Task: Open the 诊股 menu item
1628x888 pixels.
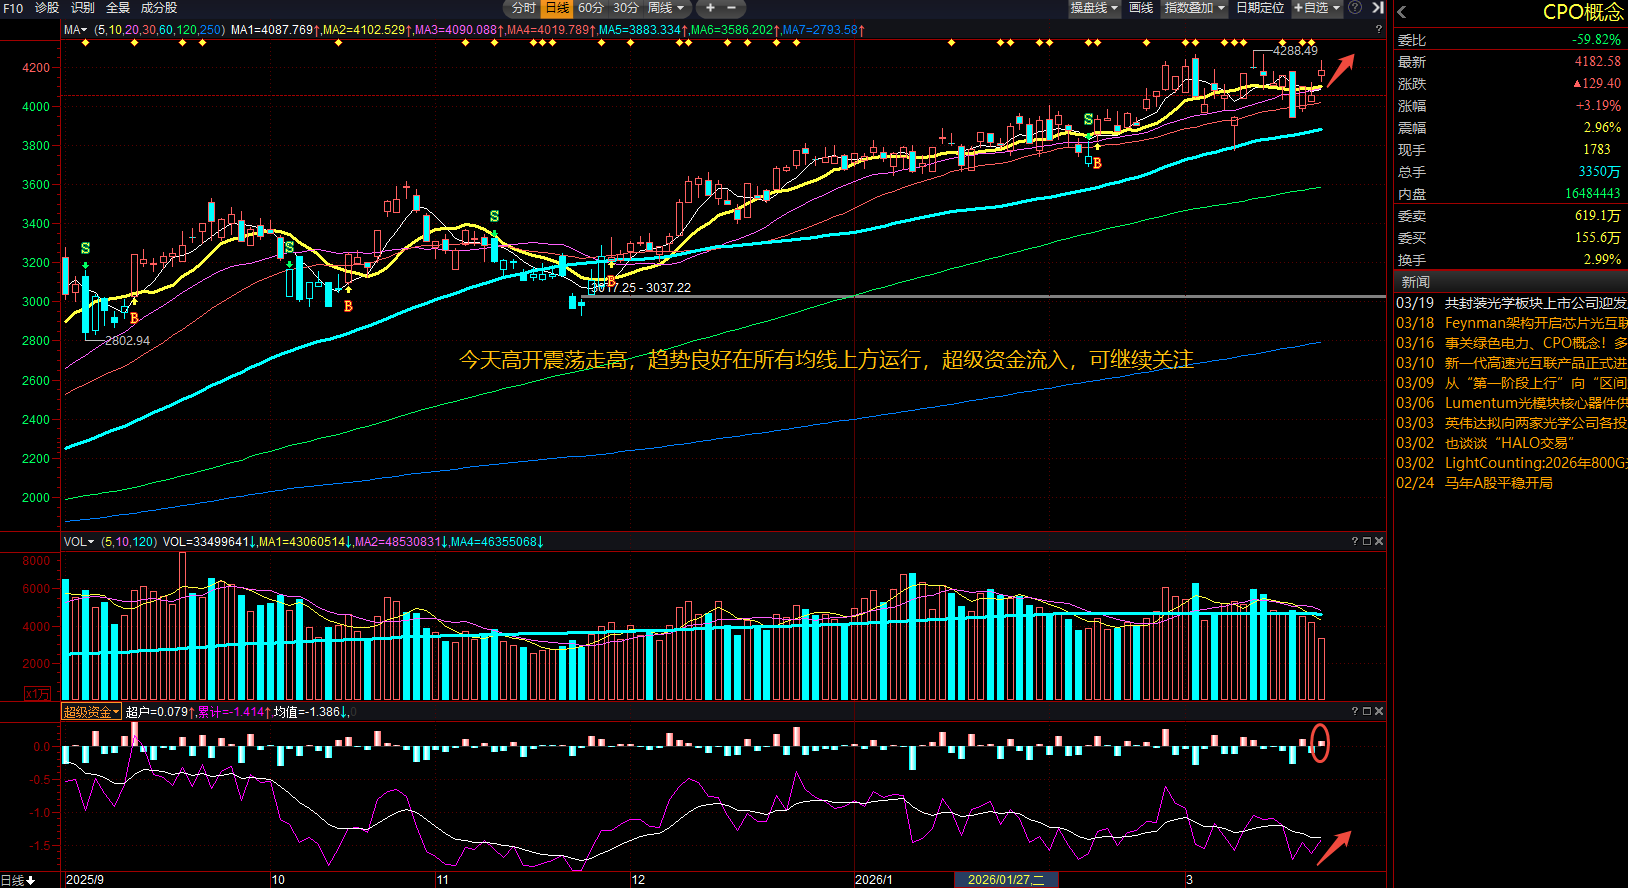Action: (x=47, y=8)
